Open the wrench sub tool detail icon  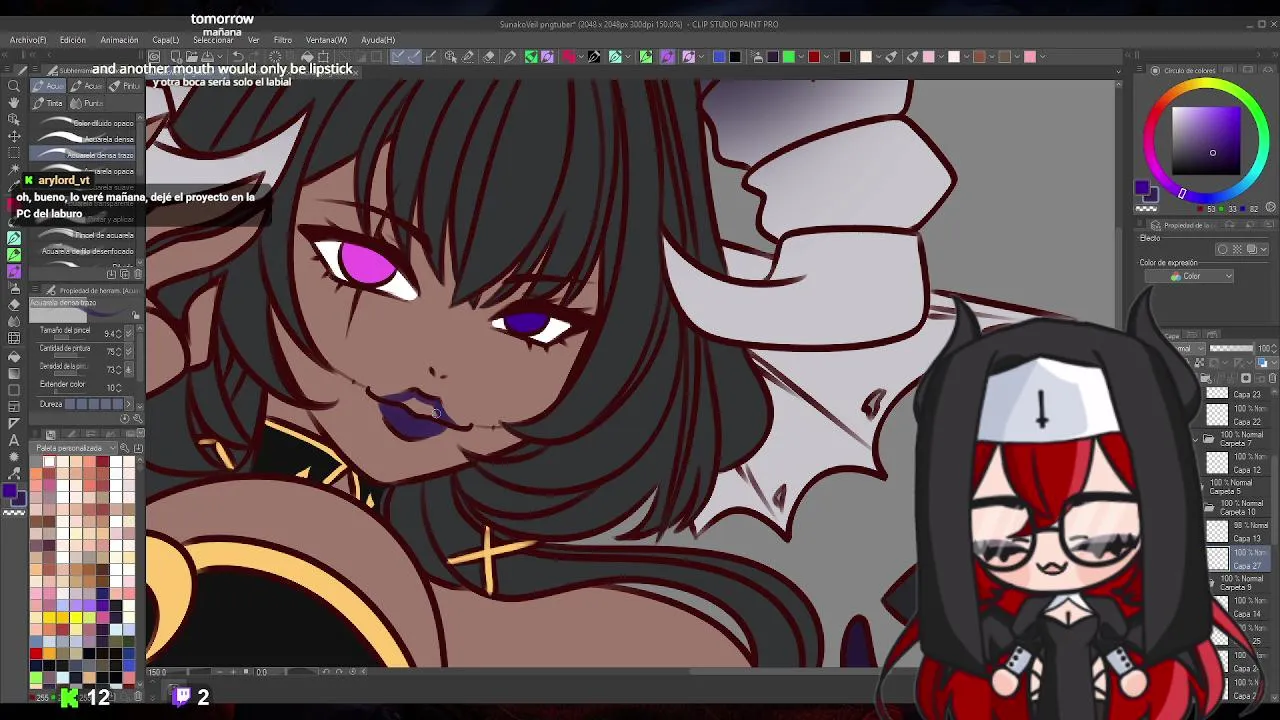click(137, 418)
